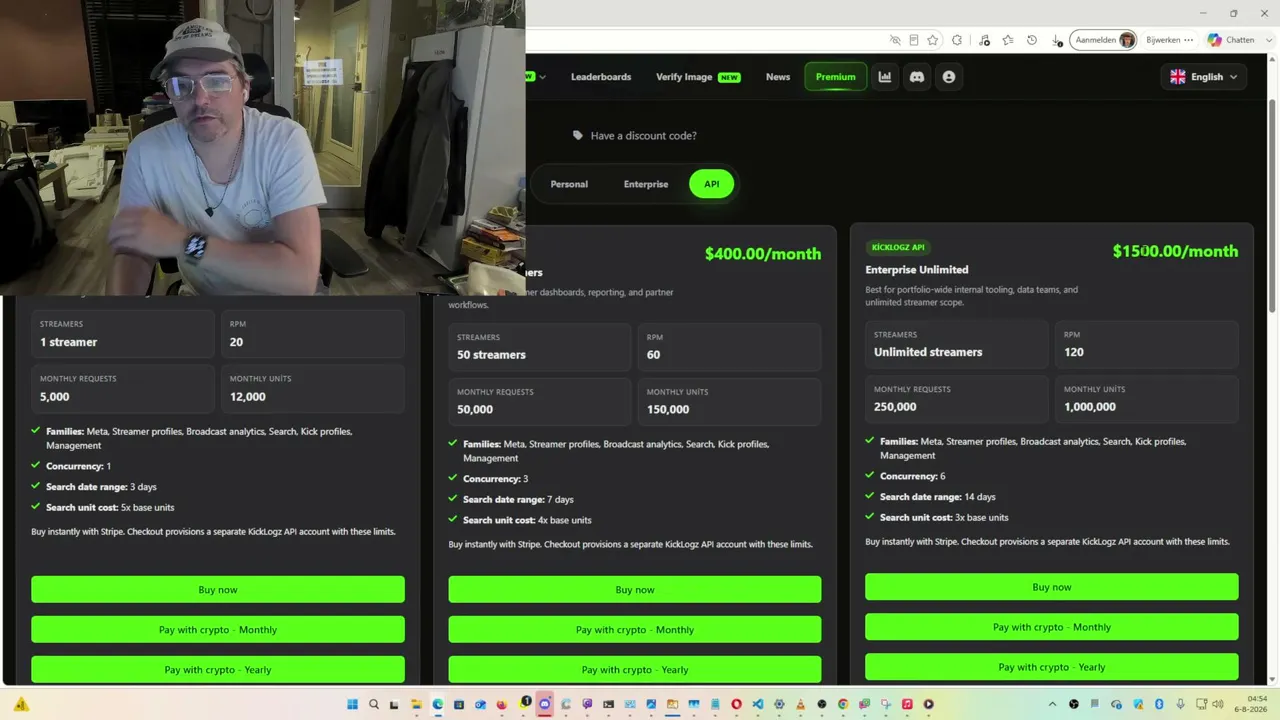The height and width of the screenshot is (720, 1280).
Task: Click the '1,000,000' monthly units value
Action: click(x=1090, y=407)
